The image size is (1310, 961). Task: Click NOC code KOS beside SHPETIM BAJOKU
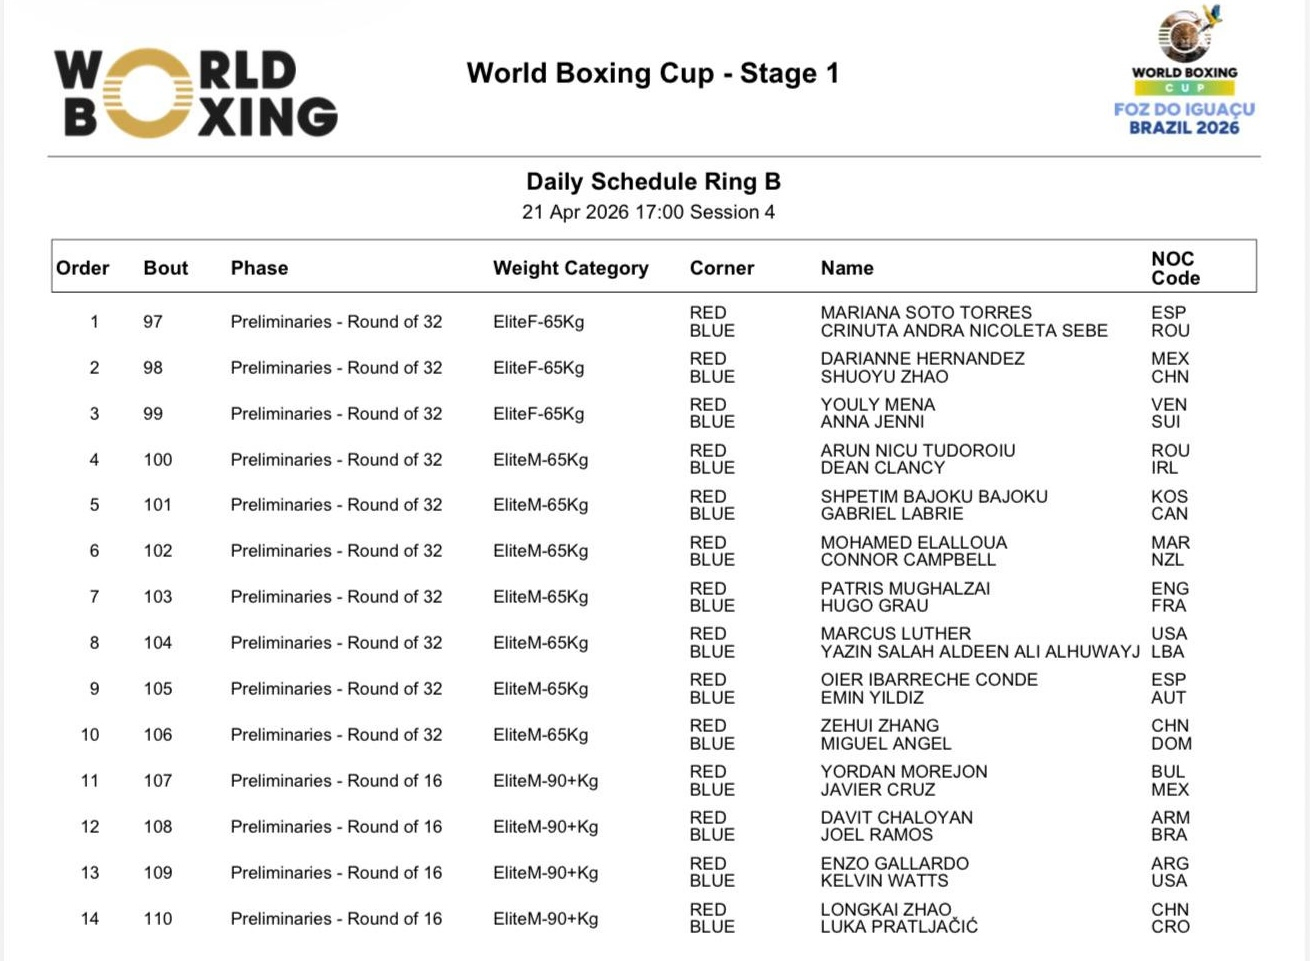pyautogui.click(x=1168, y=497)
